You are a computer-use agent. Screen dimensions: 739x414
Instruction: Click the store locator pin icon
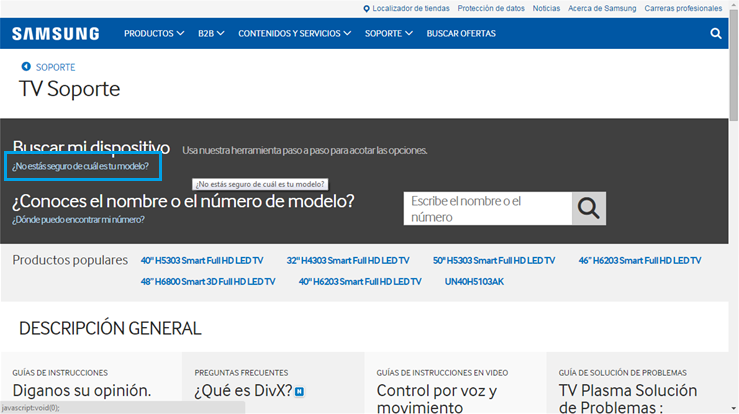(x=366, y=8)
